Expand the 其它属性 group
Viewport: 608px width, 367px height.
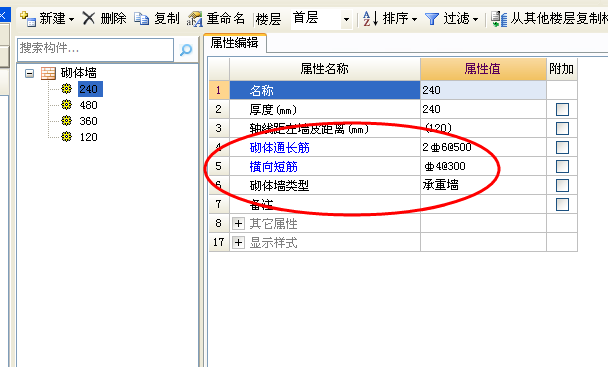(x=238, y=223)
